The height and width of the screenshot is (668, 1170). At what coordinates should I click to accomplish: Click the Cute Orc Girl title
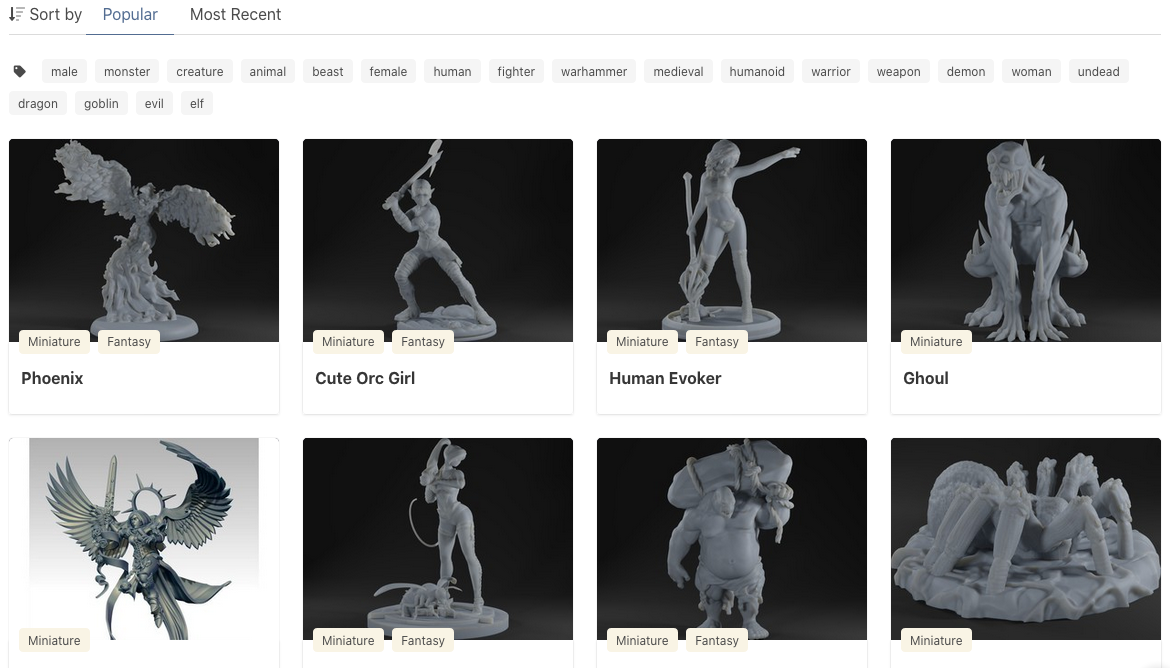(365, 378)
